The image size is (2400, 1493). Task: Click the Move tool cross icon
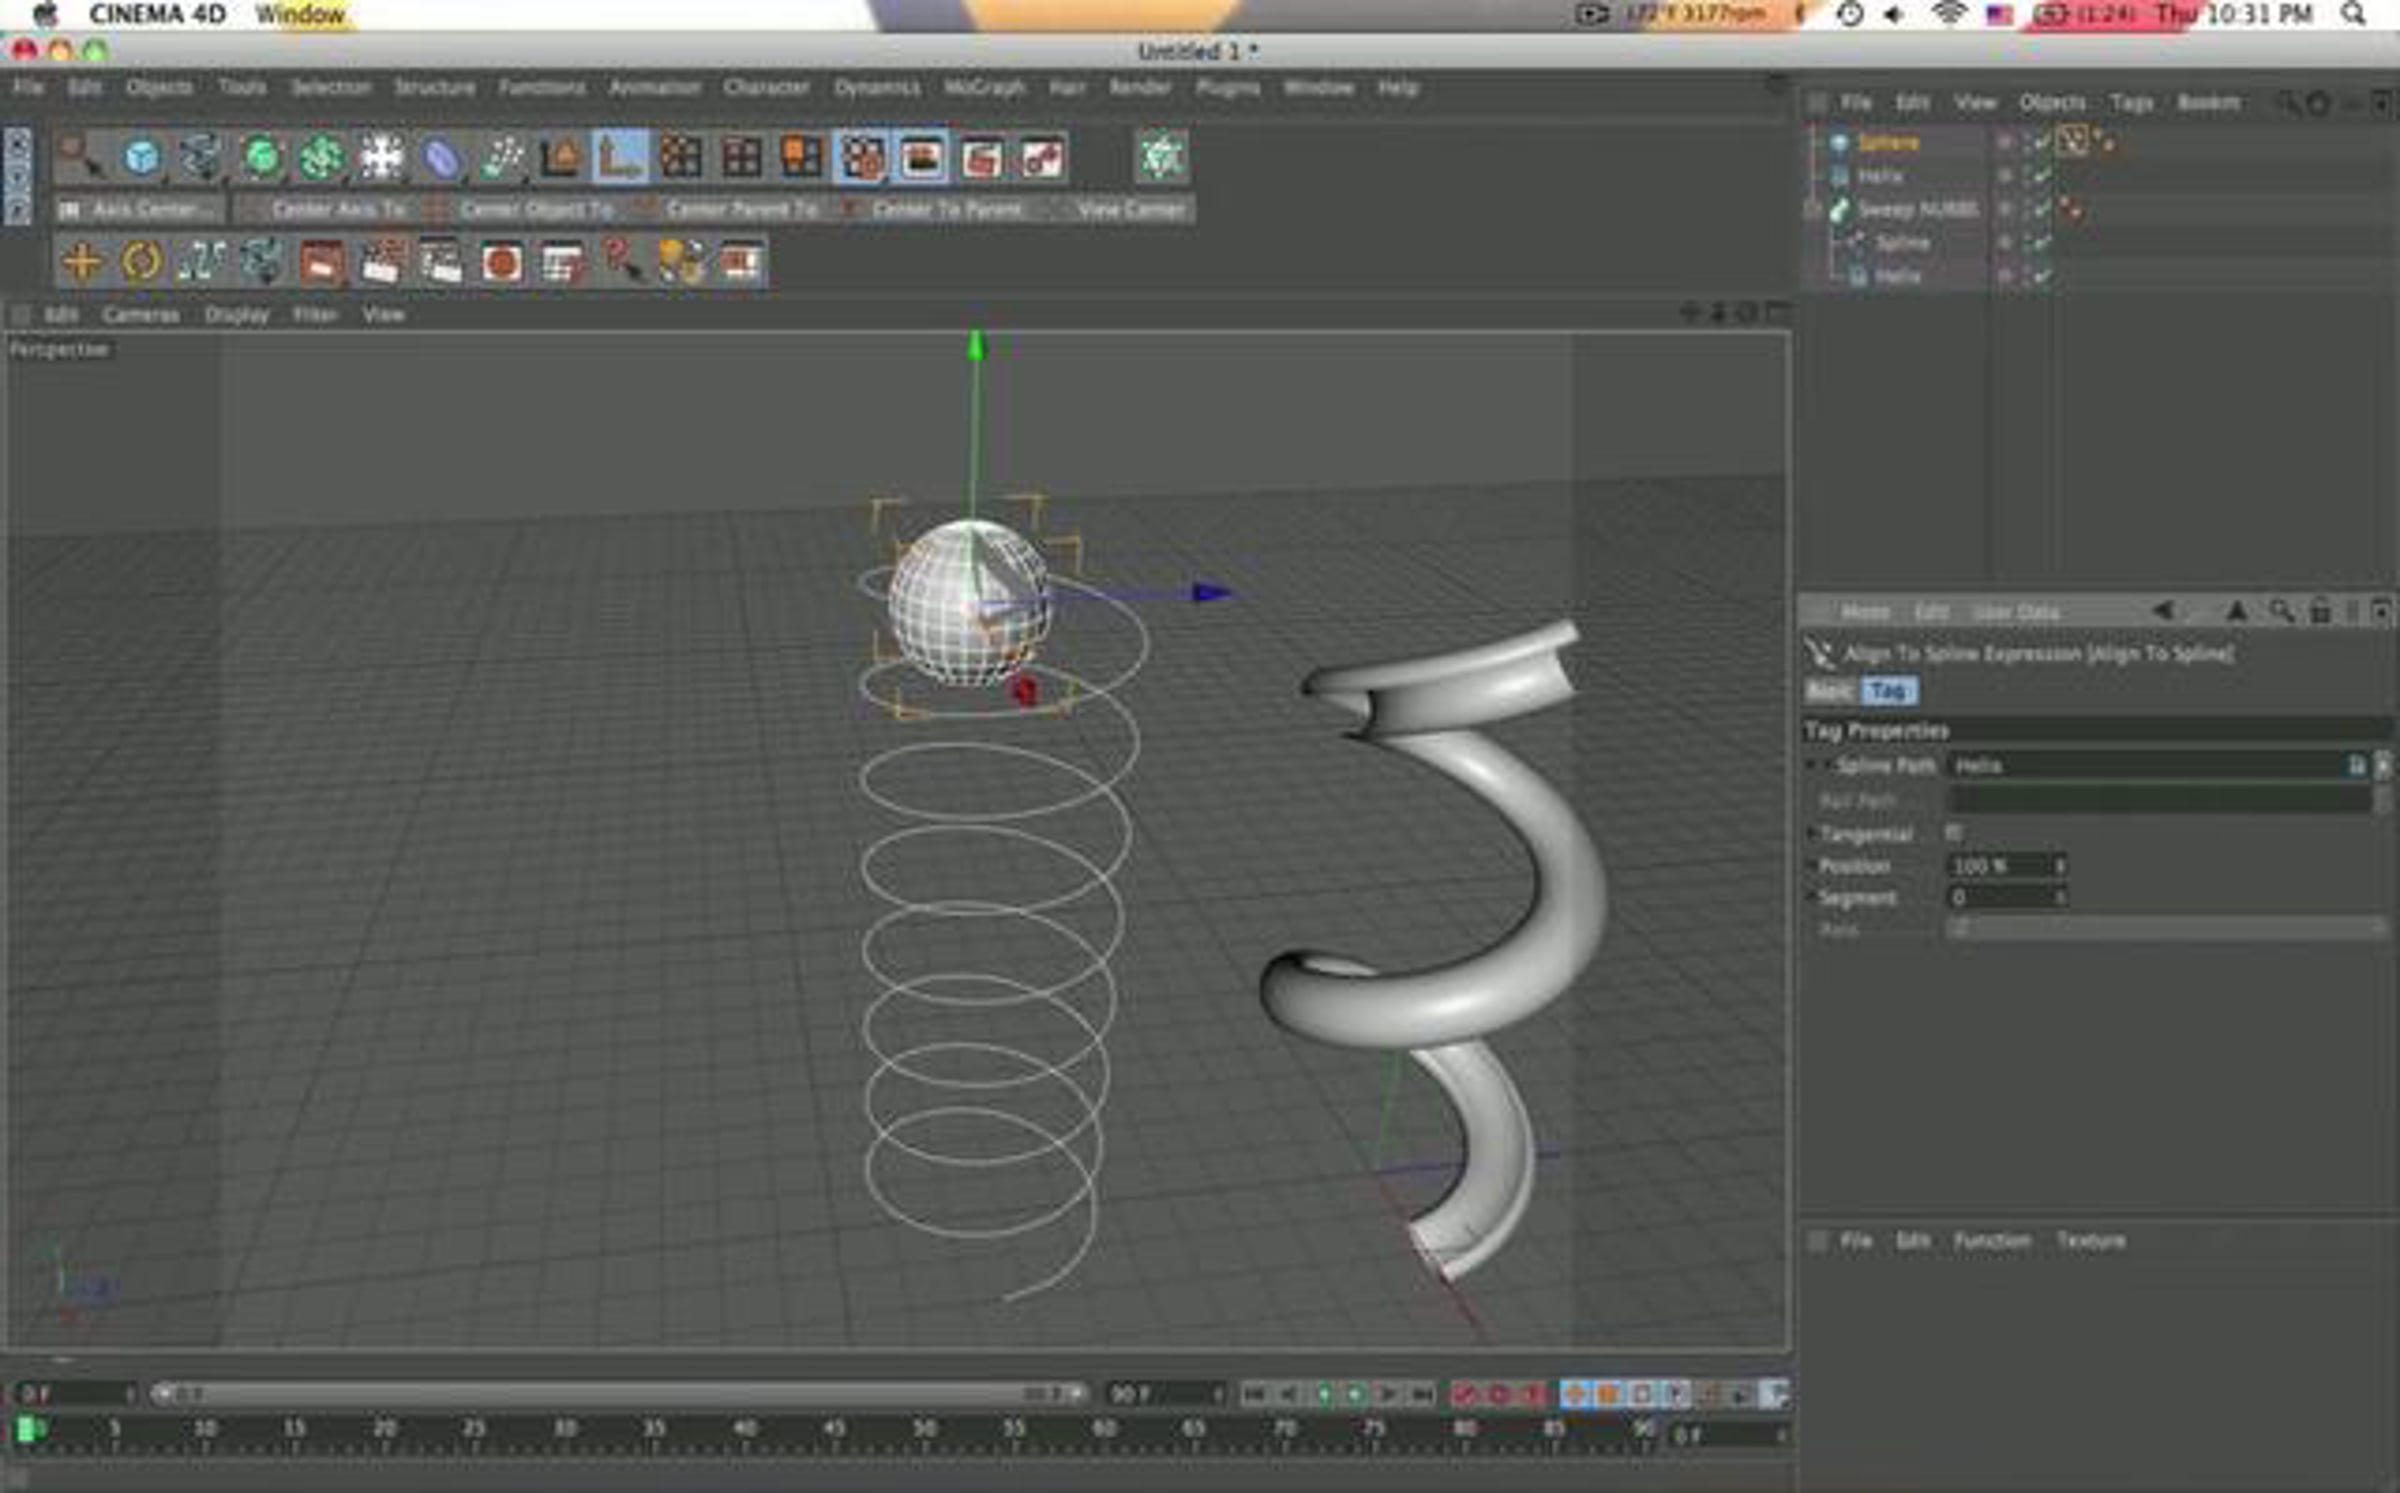[x=81, y=262]
